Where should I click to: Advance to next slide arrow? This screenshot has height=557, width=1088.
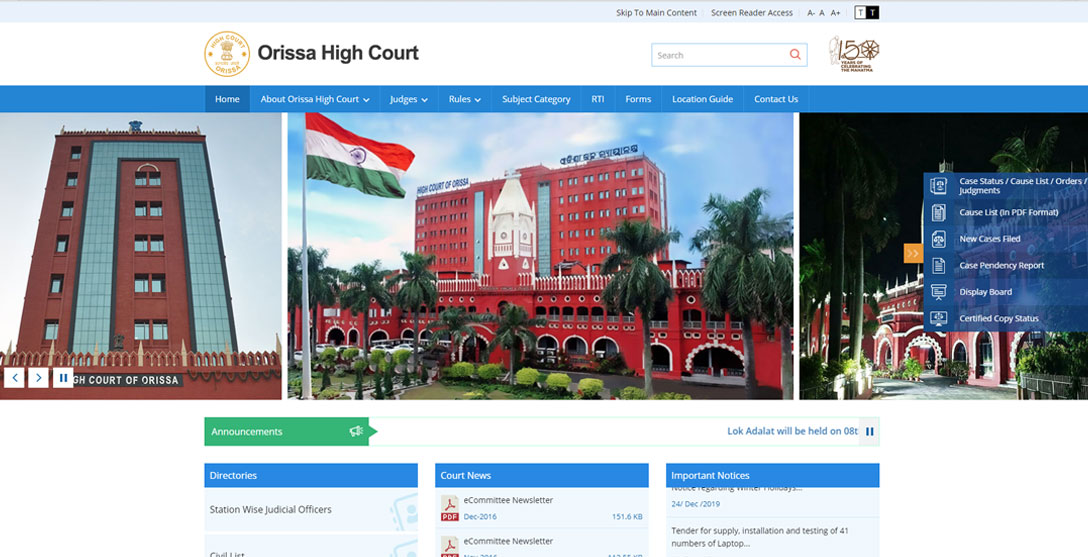tap(38, 377)
